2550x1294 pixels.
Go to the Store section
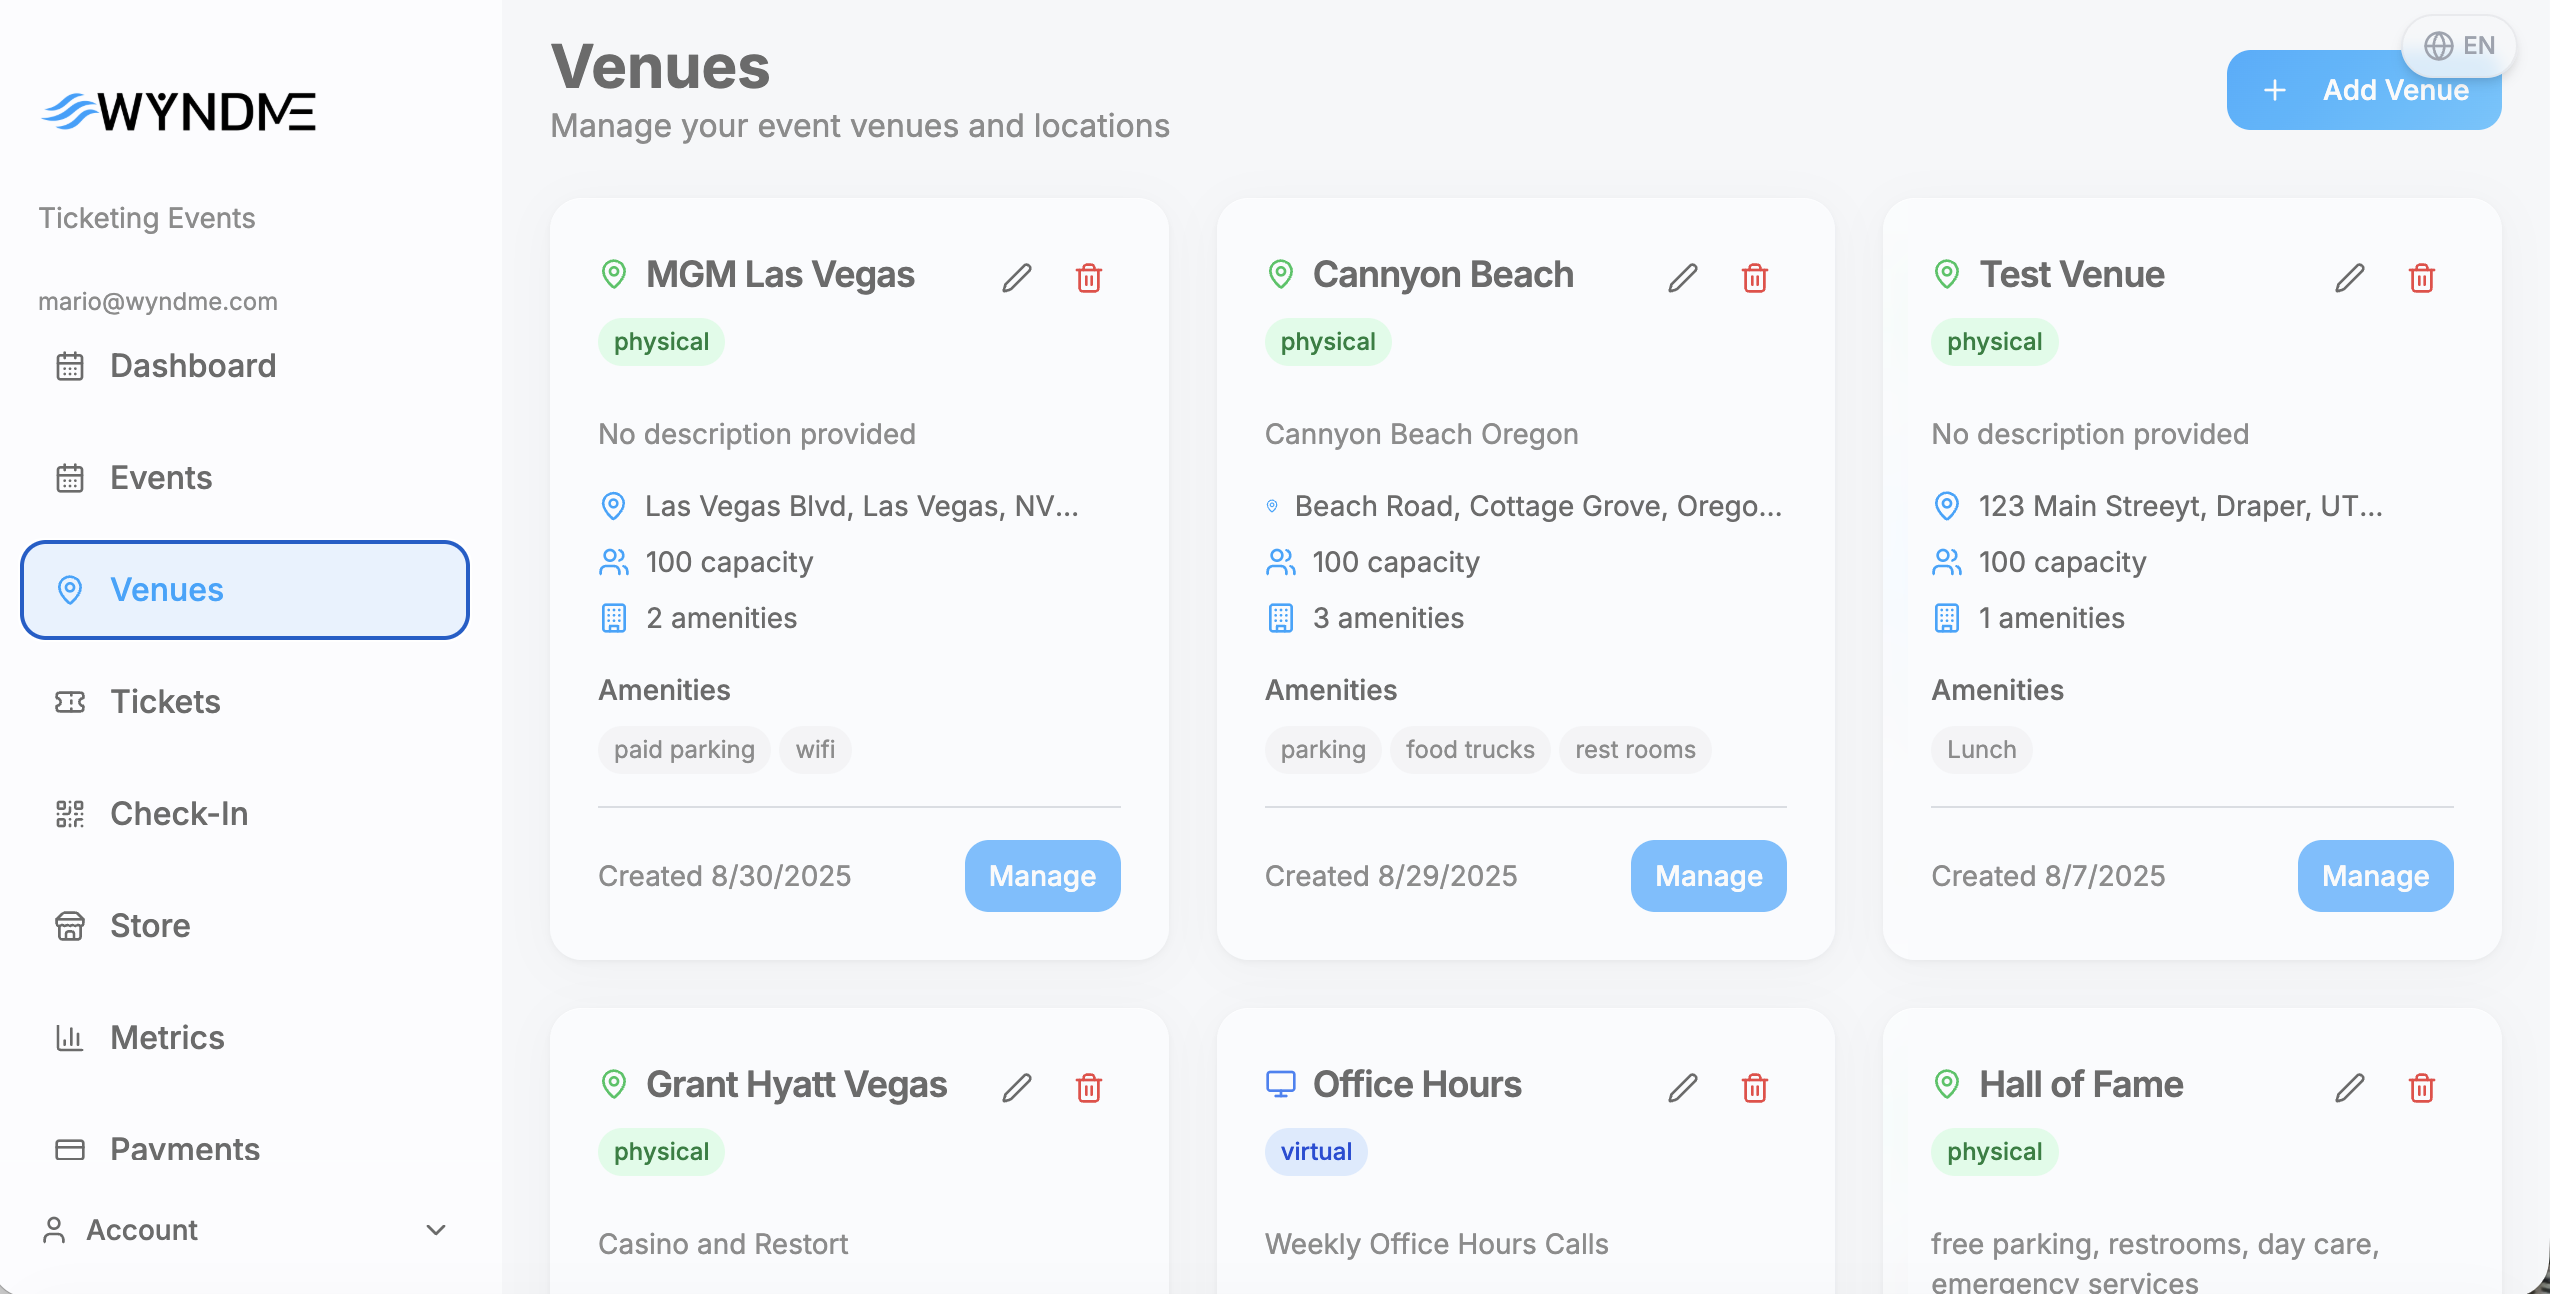click(x=245, y=926)
